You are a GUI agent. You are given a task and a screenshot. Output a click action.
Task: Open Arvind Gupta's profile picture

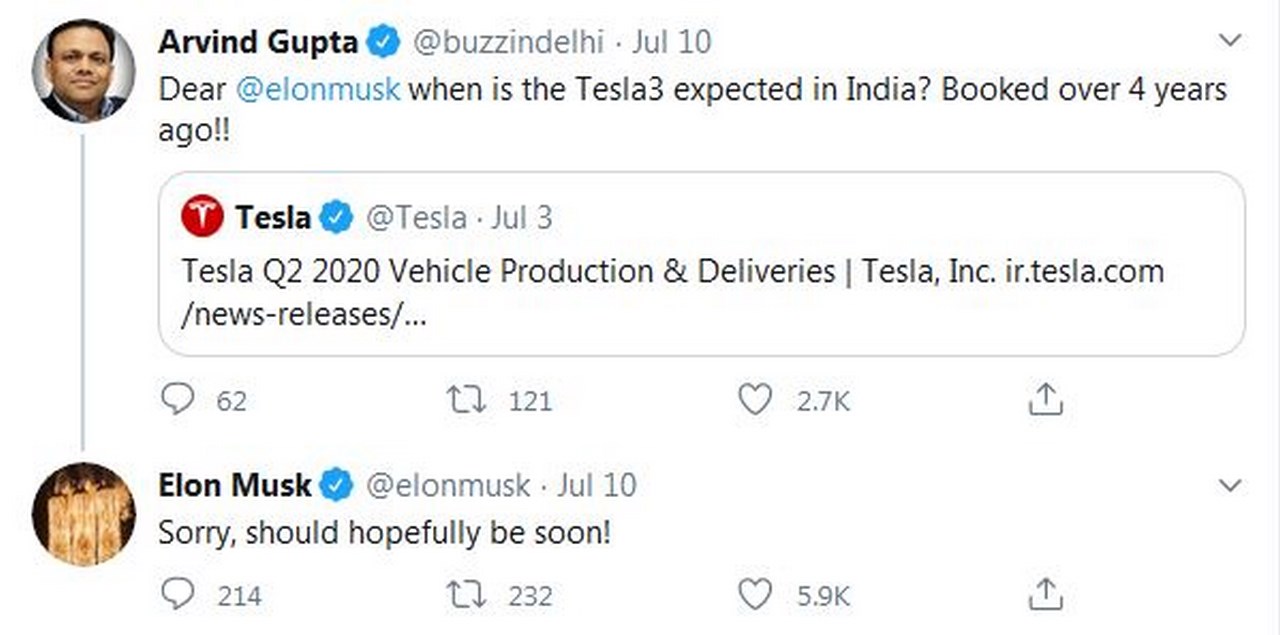(x=83, y=70)
